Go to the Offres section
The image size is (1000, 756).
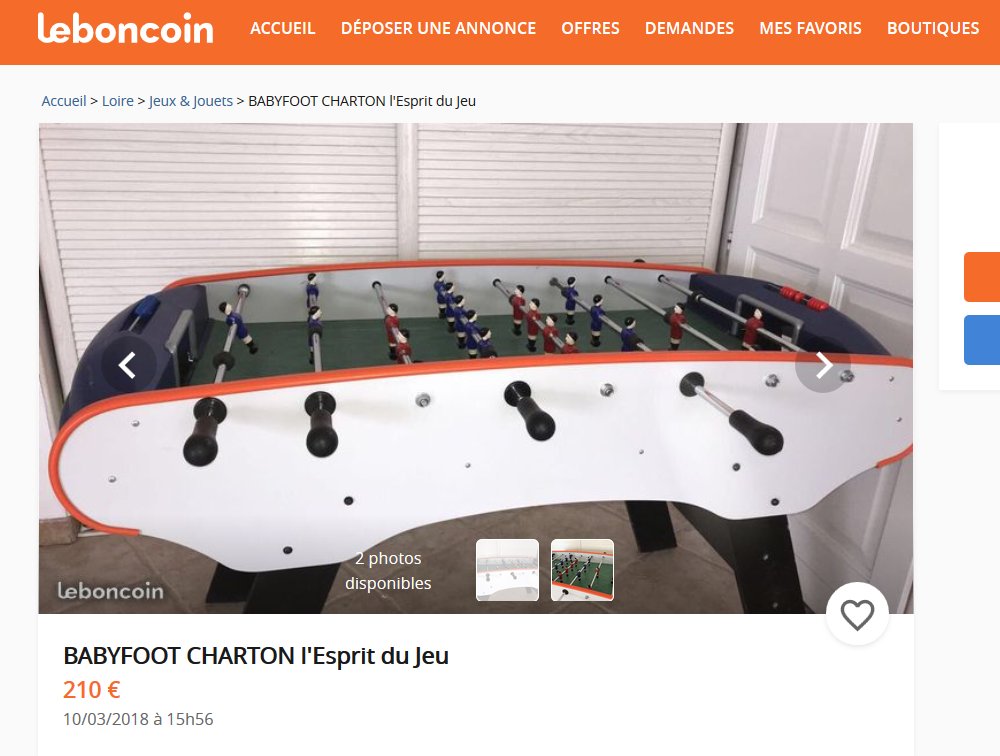(x=590, y=29)
